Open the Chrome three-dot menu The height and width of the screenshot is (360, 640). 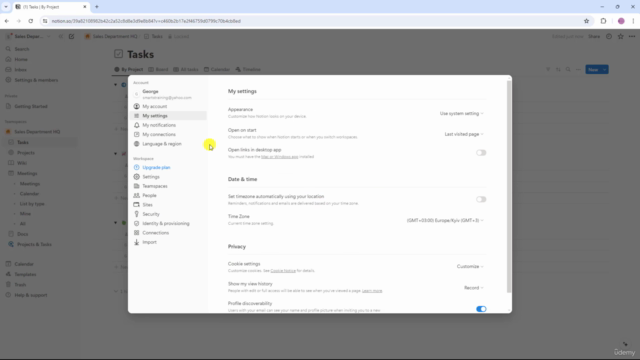[x=633, y=21]
